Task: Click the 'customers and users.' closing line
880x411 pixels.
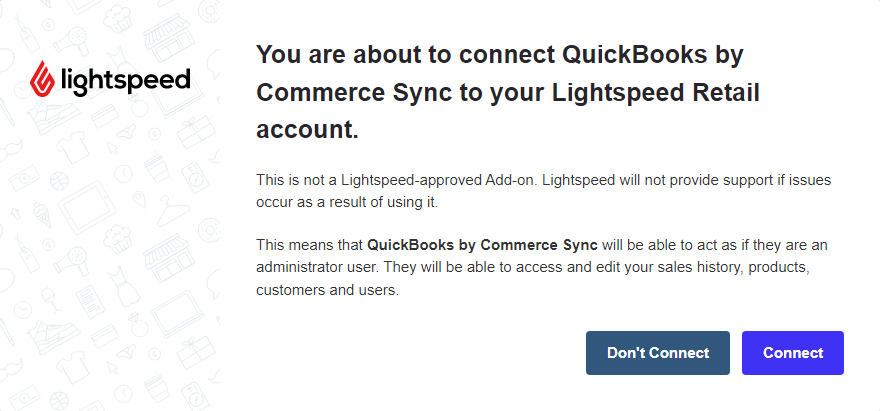Action: click(x=327, y=290)
